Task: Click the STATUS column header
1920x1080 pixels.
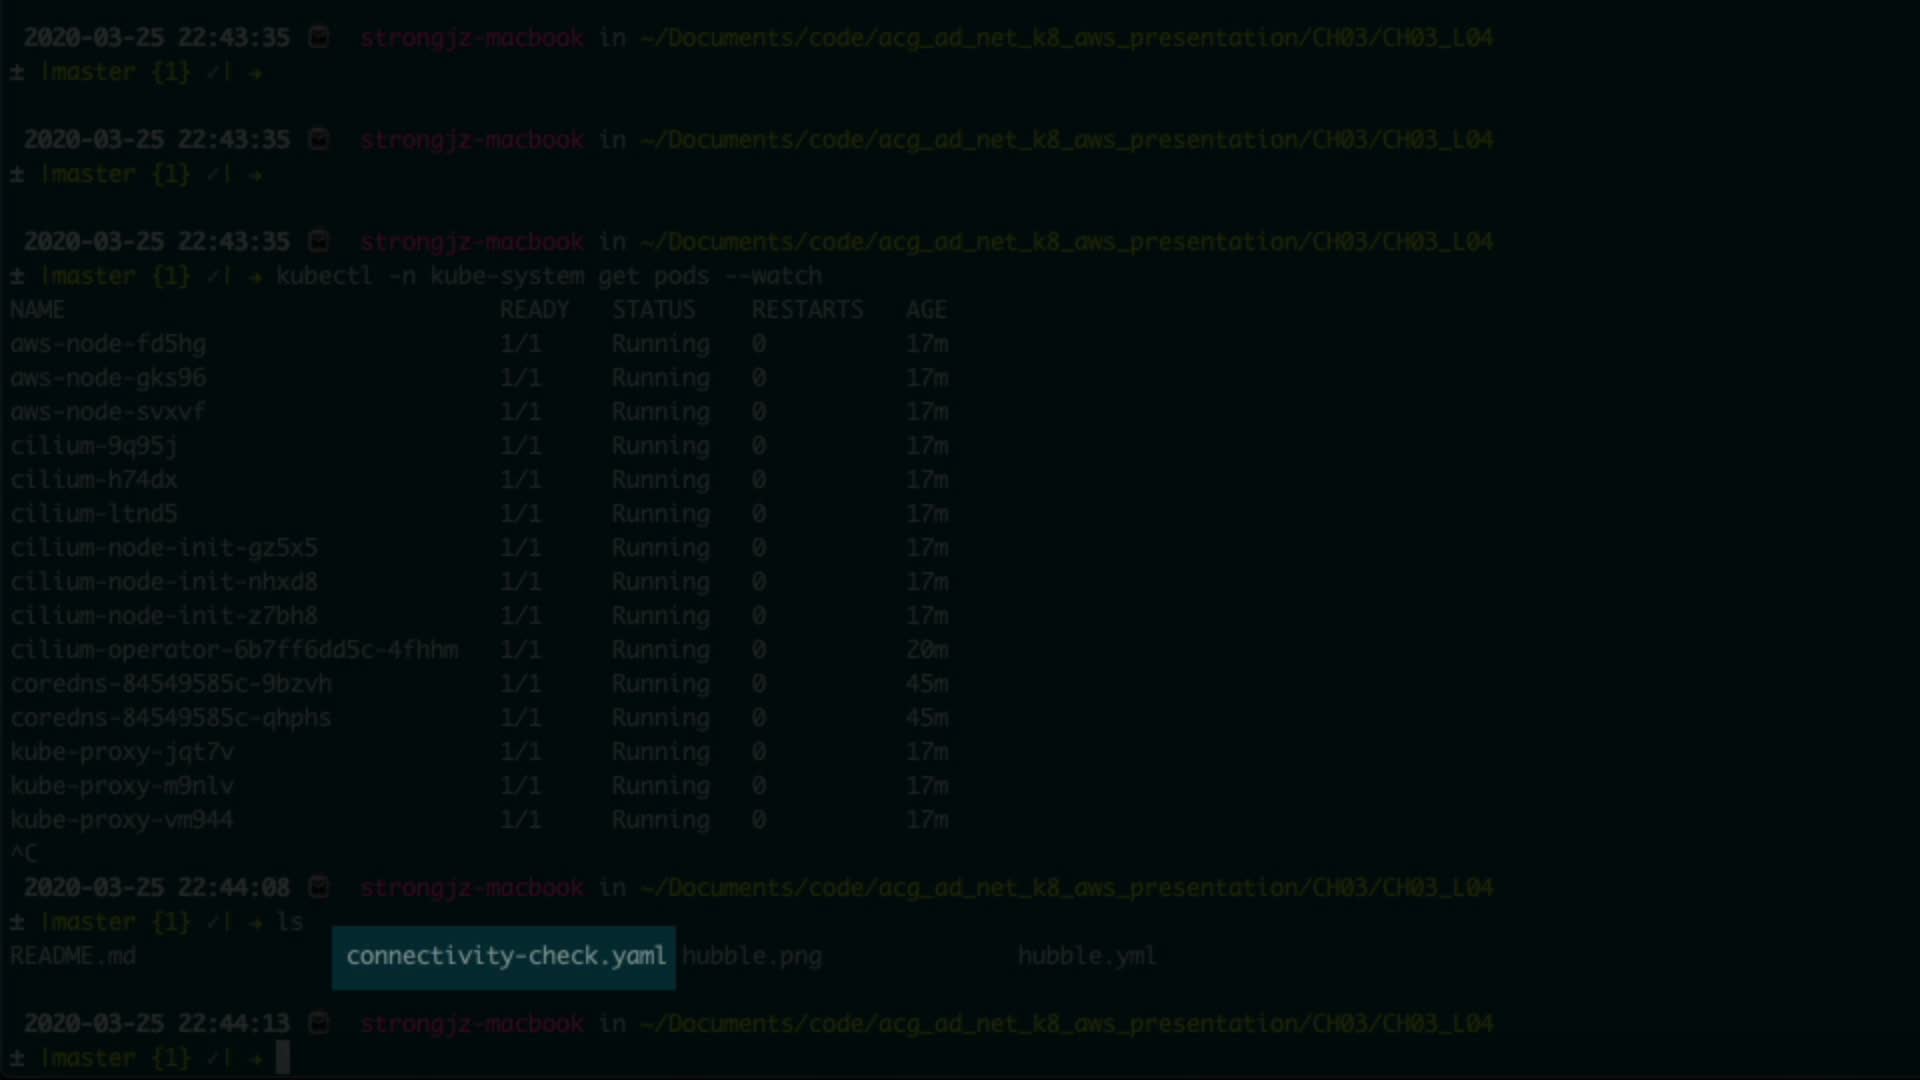Action: [654, 310]
